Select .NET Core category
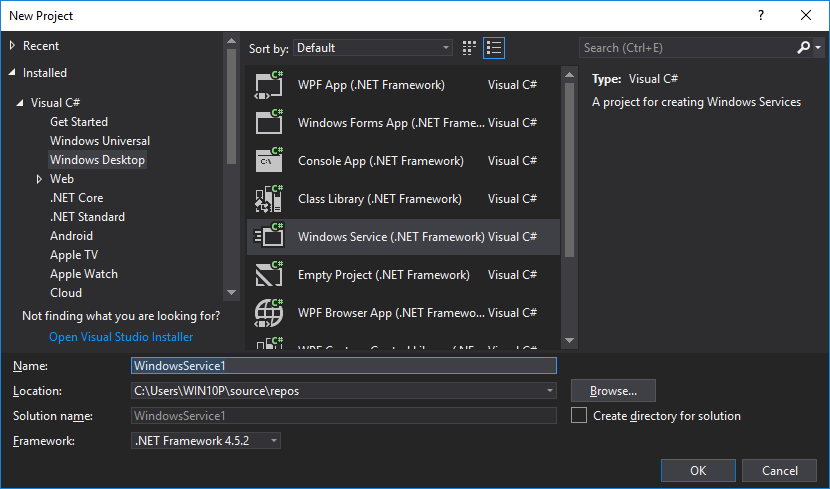The image size is (830, 489). coord(77,198)
